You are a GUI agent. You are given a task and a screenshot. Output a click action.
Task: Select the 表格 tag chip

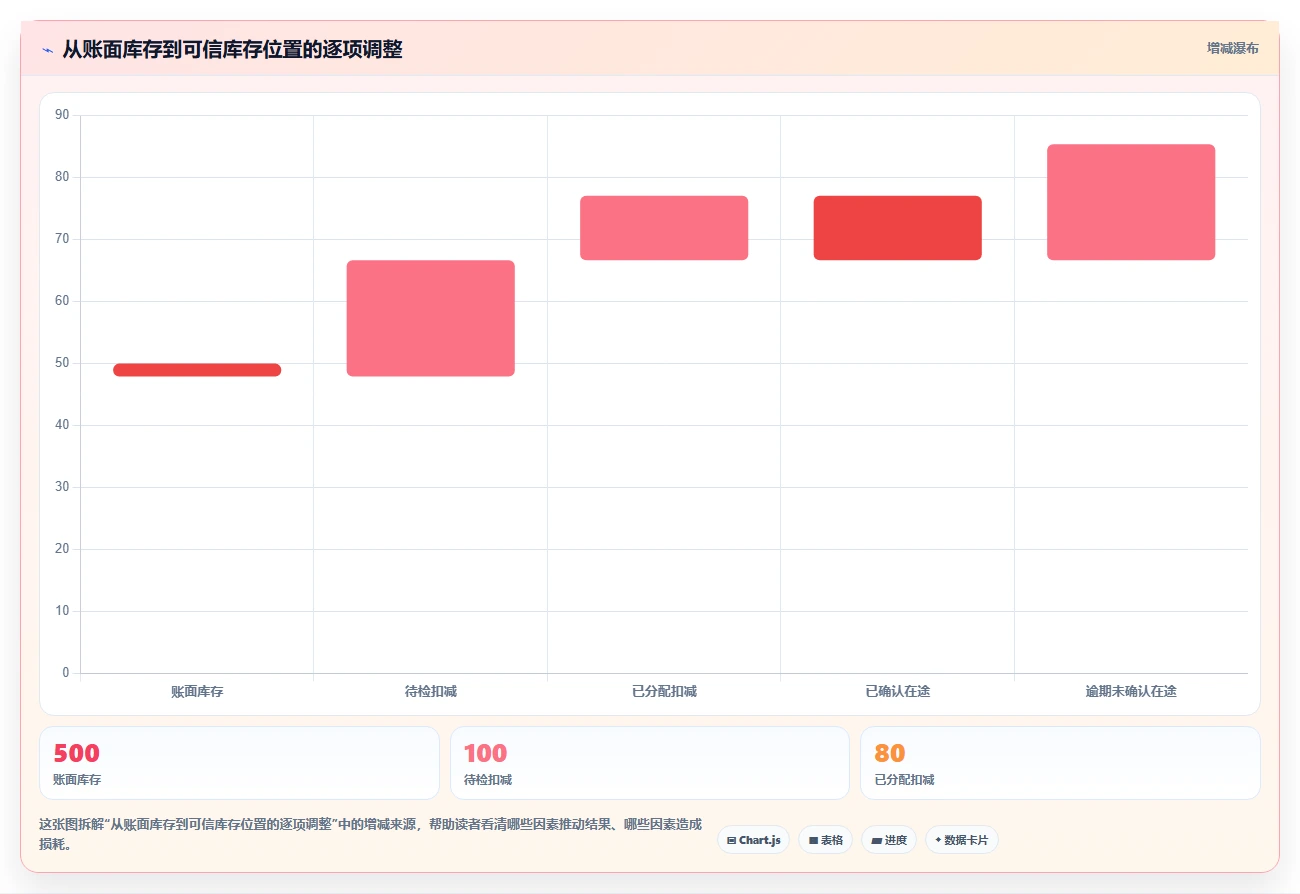825,840
